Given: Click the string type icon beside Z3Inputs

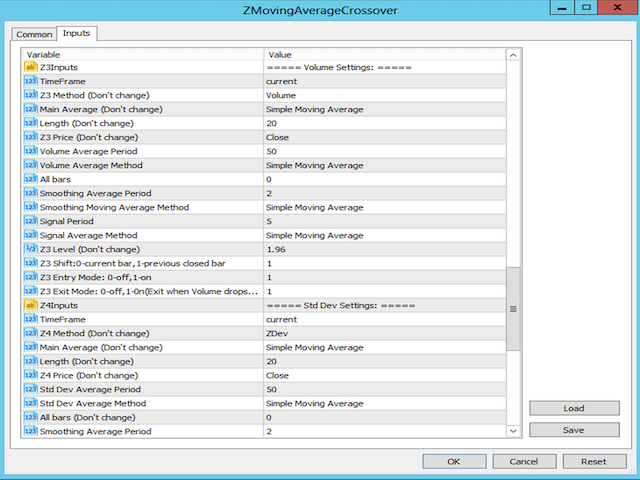Looking at the screenshot, I should (31, 67).
